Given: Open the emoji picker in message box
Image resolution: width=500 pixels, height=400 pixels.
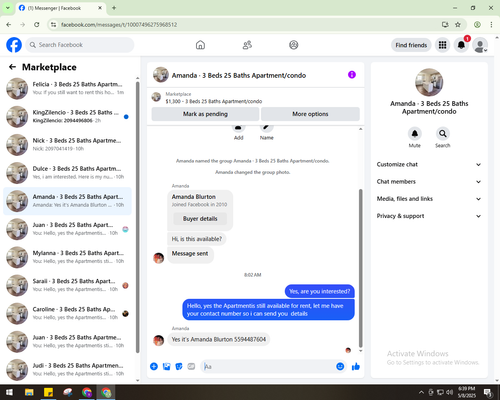Looking at the screenshot, I should pos(340,366).
